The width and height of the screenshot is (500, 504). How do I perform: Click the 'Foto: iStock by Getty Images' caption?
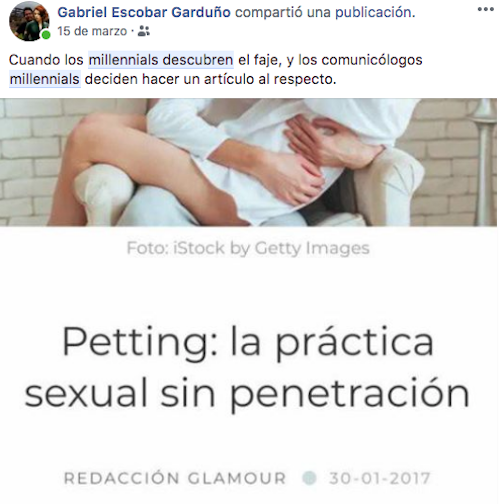click(x=248, y=248)
